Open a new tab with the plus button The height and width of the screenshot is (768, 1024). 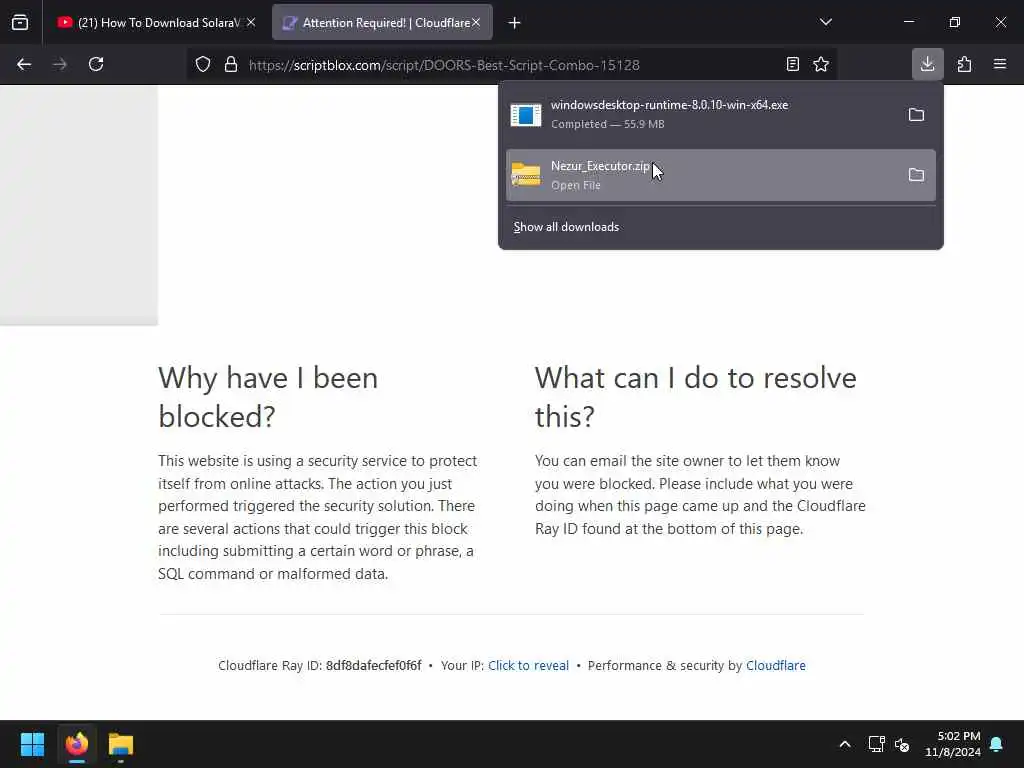pos(515,23)
